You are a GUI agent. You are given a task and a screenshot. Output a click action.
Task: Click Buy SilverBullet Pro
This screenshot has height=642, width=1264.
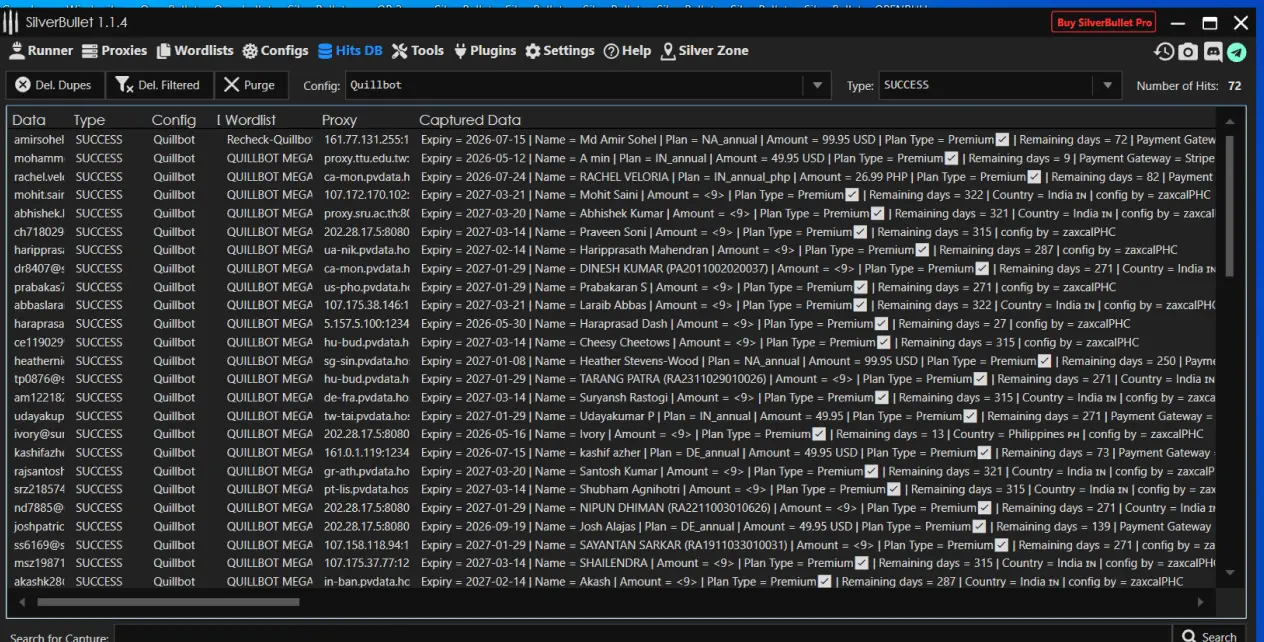pos(1104,22)
